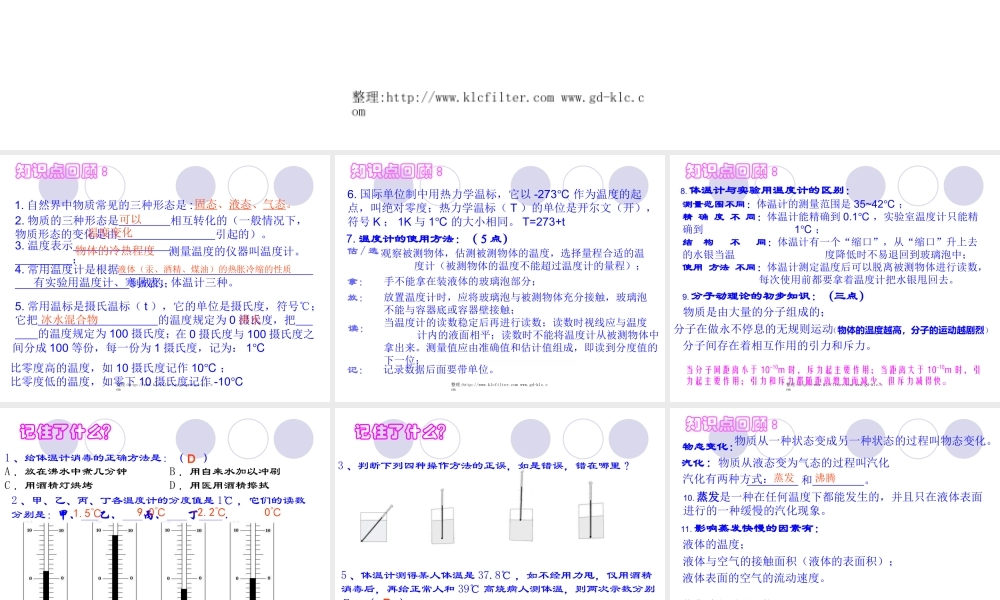
Task: Select the line "物质是由大量的分子组成的；"
Action: 754,312
